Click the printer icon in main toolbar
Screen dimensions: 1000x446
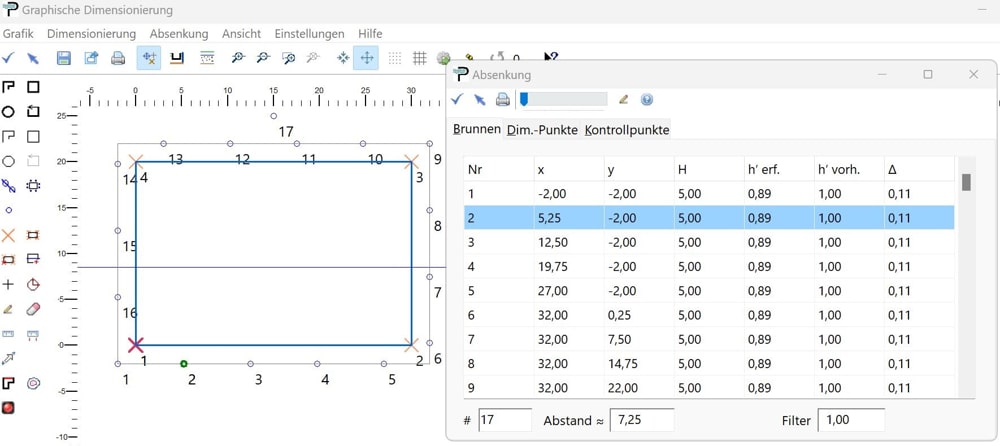click(118, 58)
